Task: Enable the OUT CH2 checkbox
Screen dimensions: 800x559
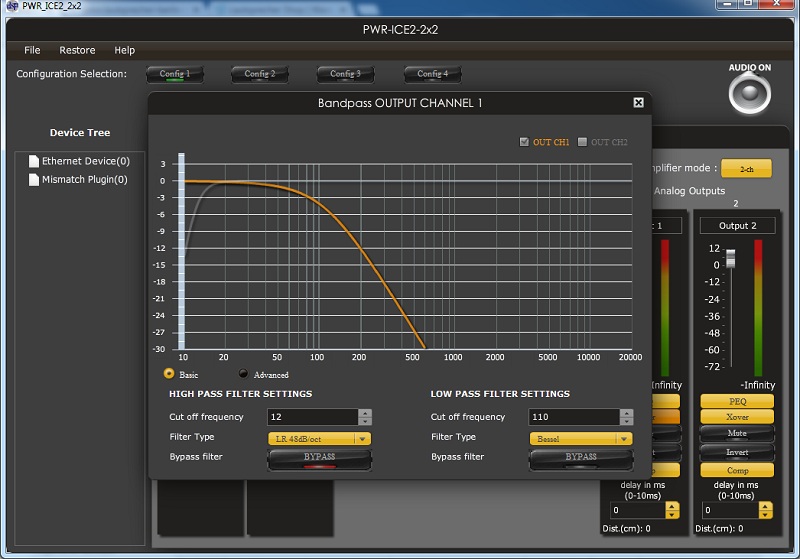Action: [582, 142]
